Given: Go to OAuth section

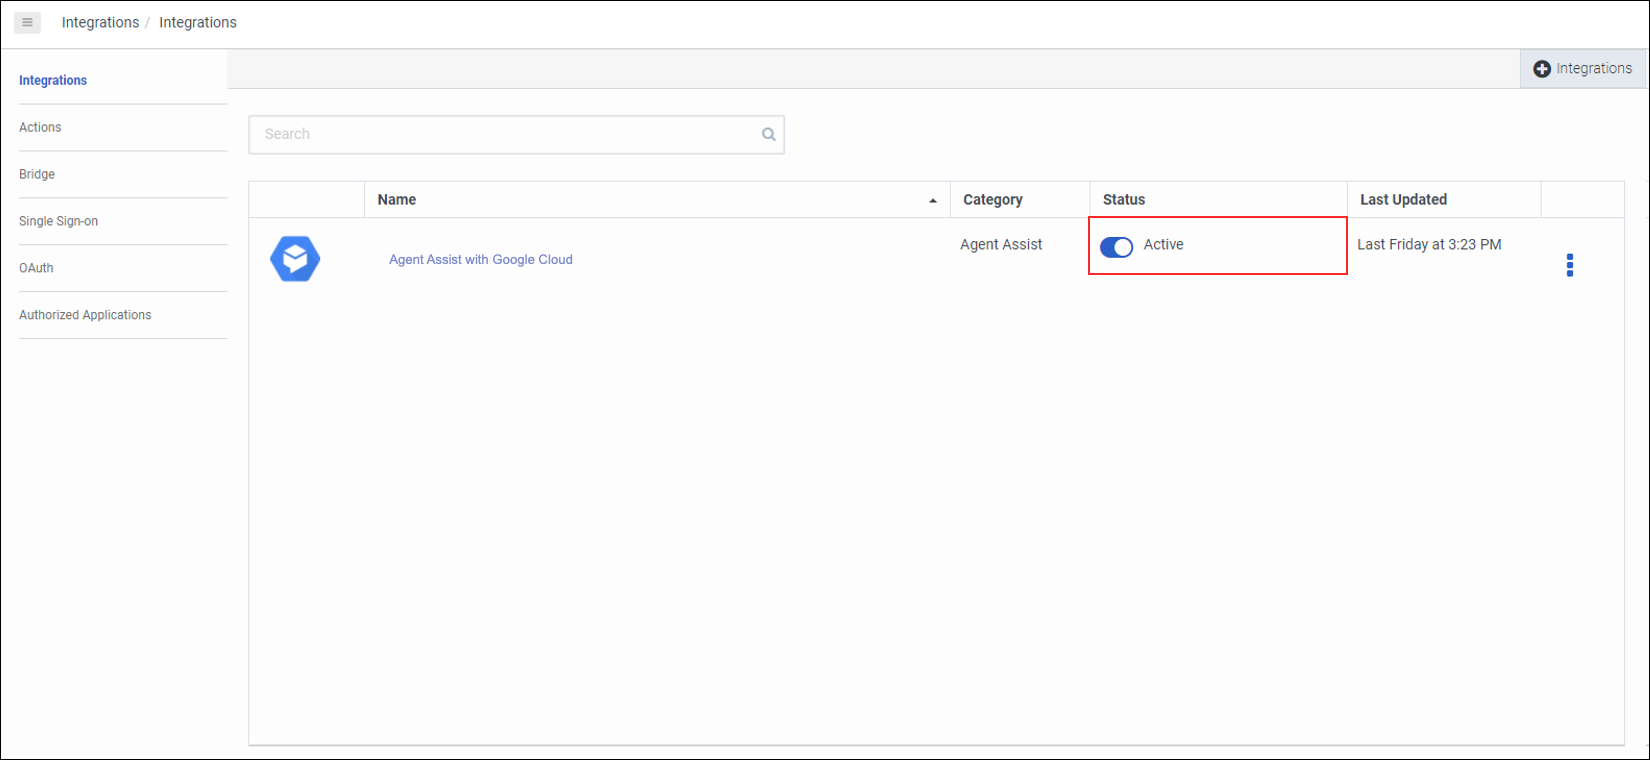Looking at the screenshot, I should click(36, 268).
